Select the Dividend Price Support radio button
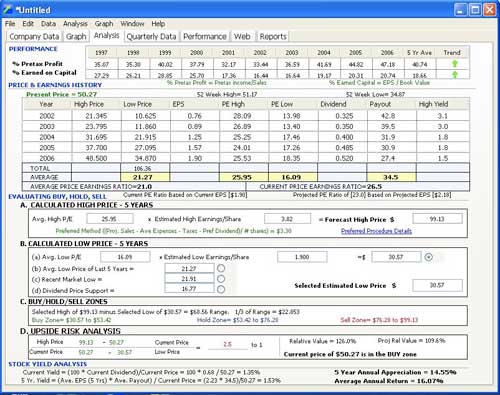The image size is (500, 395). pos(221,289)
